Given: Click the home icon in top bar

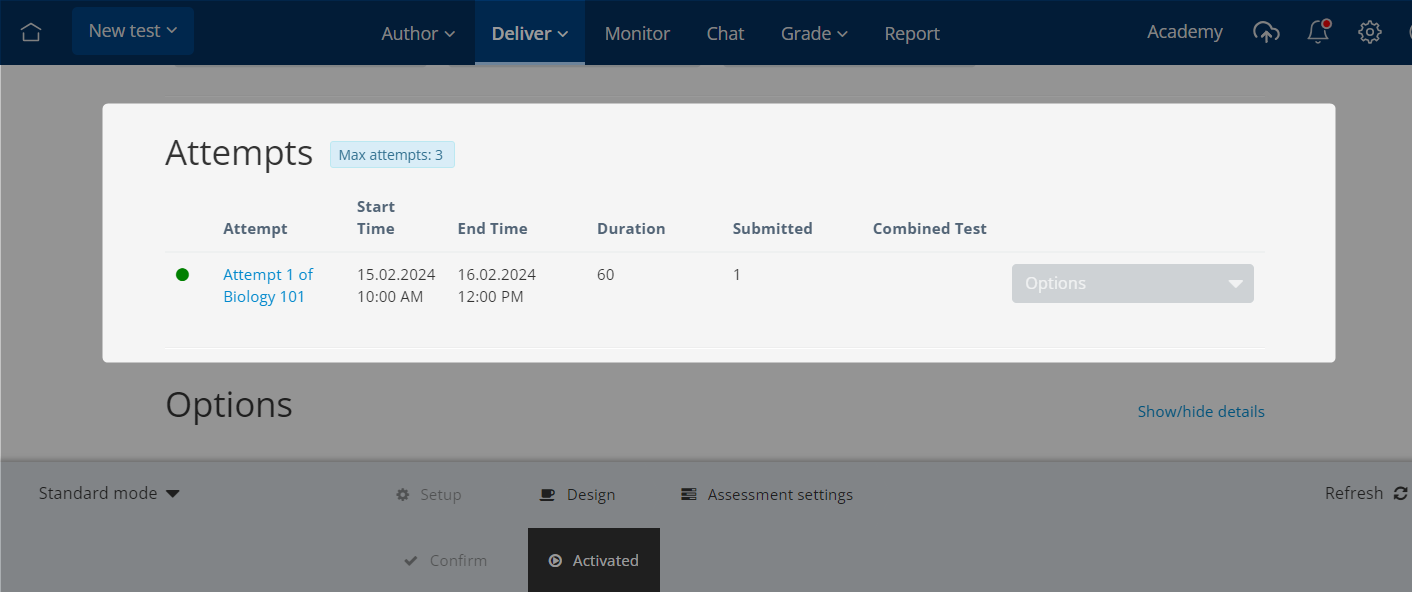Looking at the screenshot, I should (31, 32).
